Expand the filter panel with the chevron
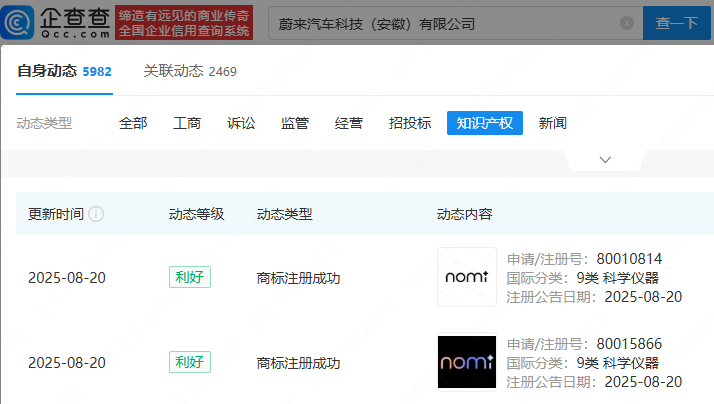 coord(605,160)
